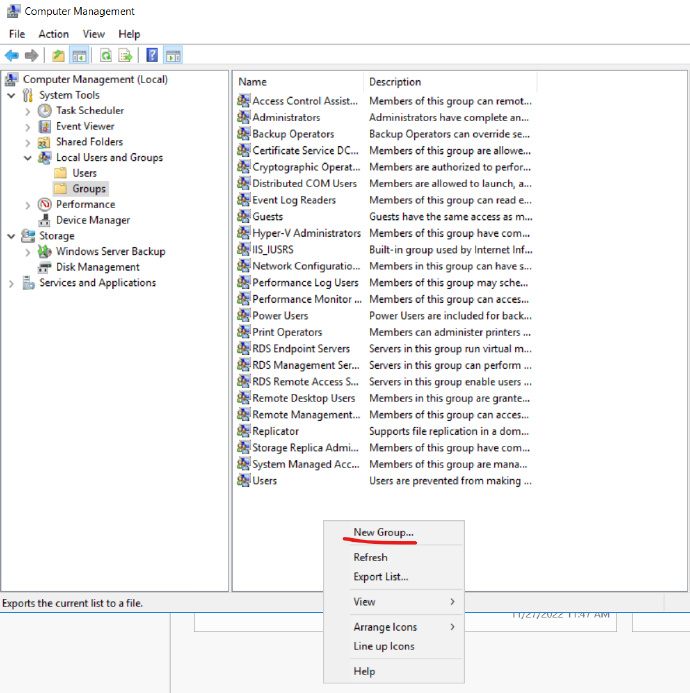Click the Device Manager icon in tree
The image size is (690, 693).
click(x=44, y=220)
